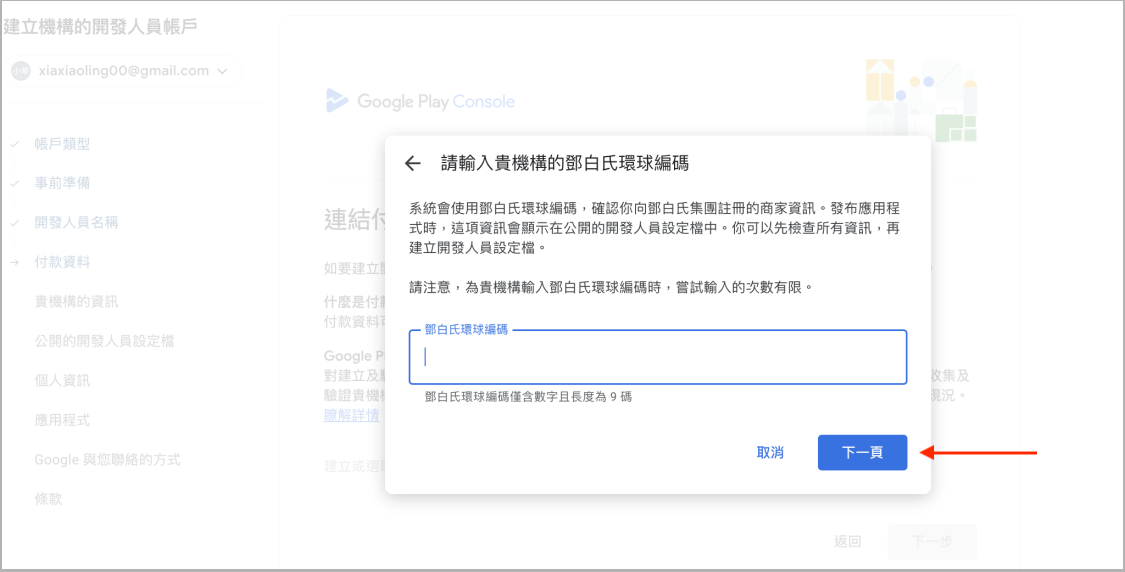Select 帳戶類型 step in the sidebar
The height and width of the screenshot is (572, 1125).
point(62,144)
